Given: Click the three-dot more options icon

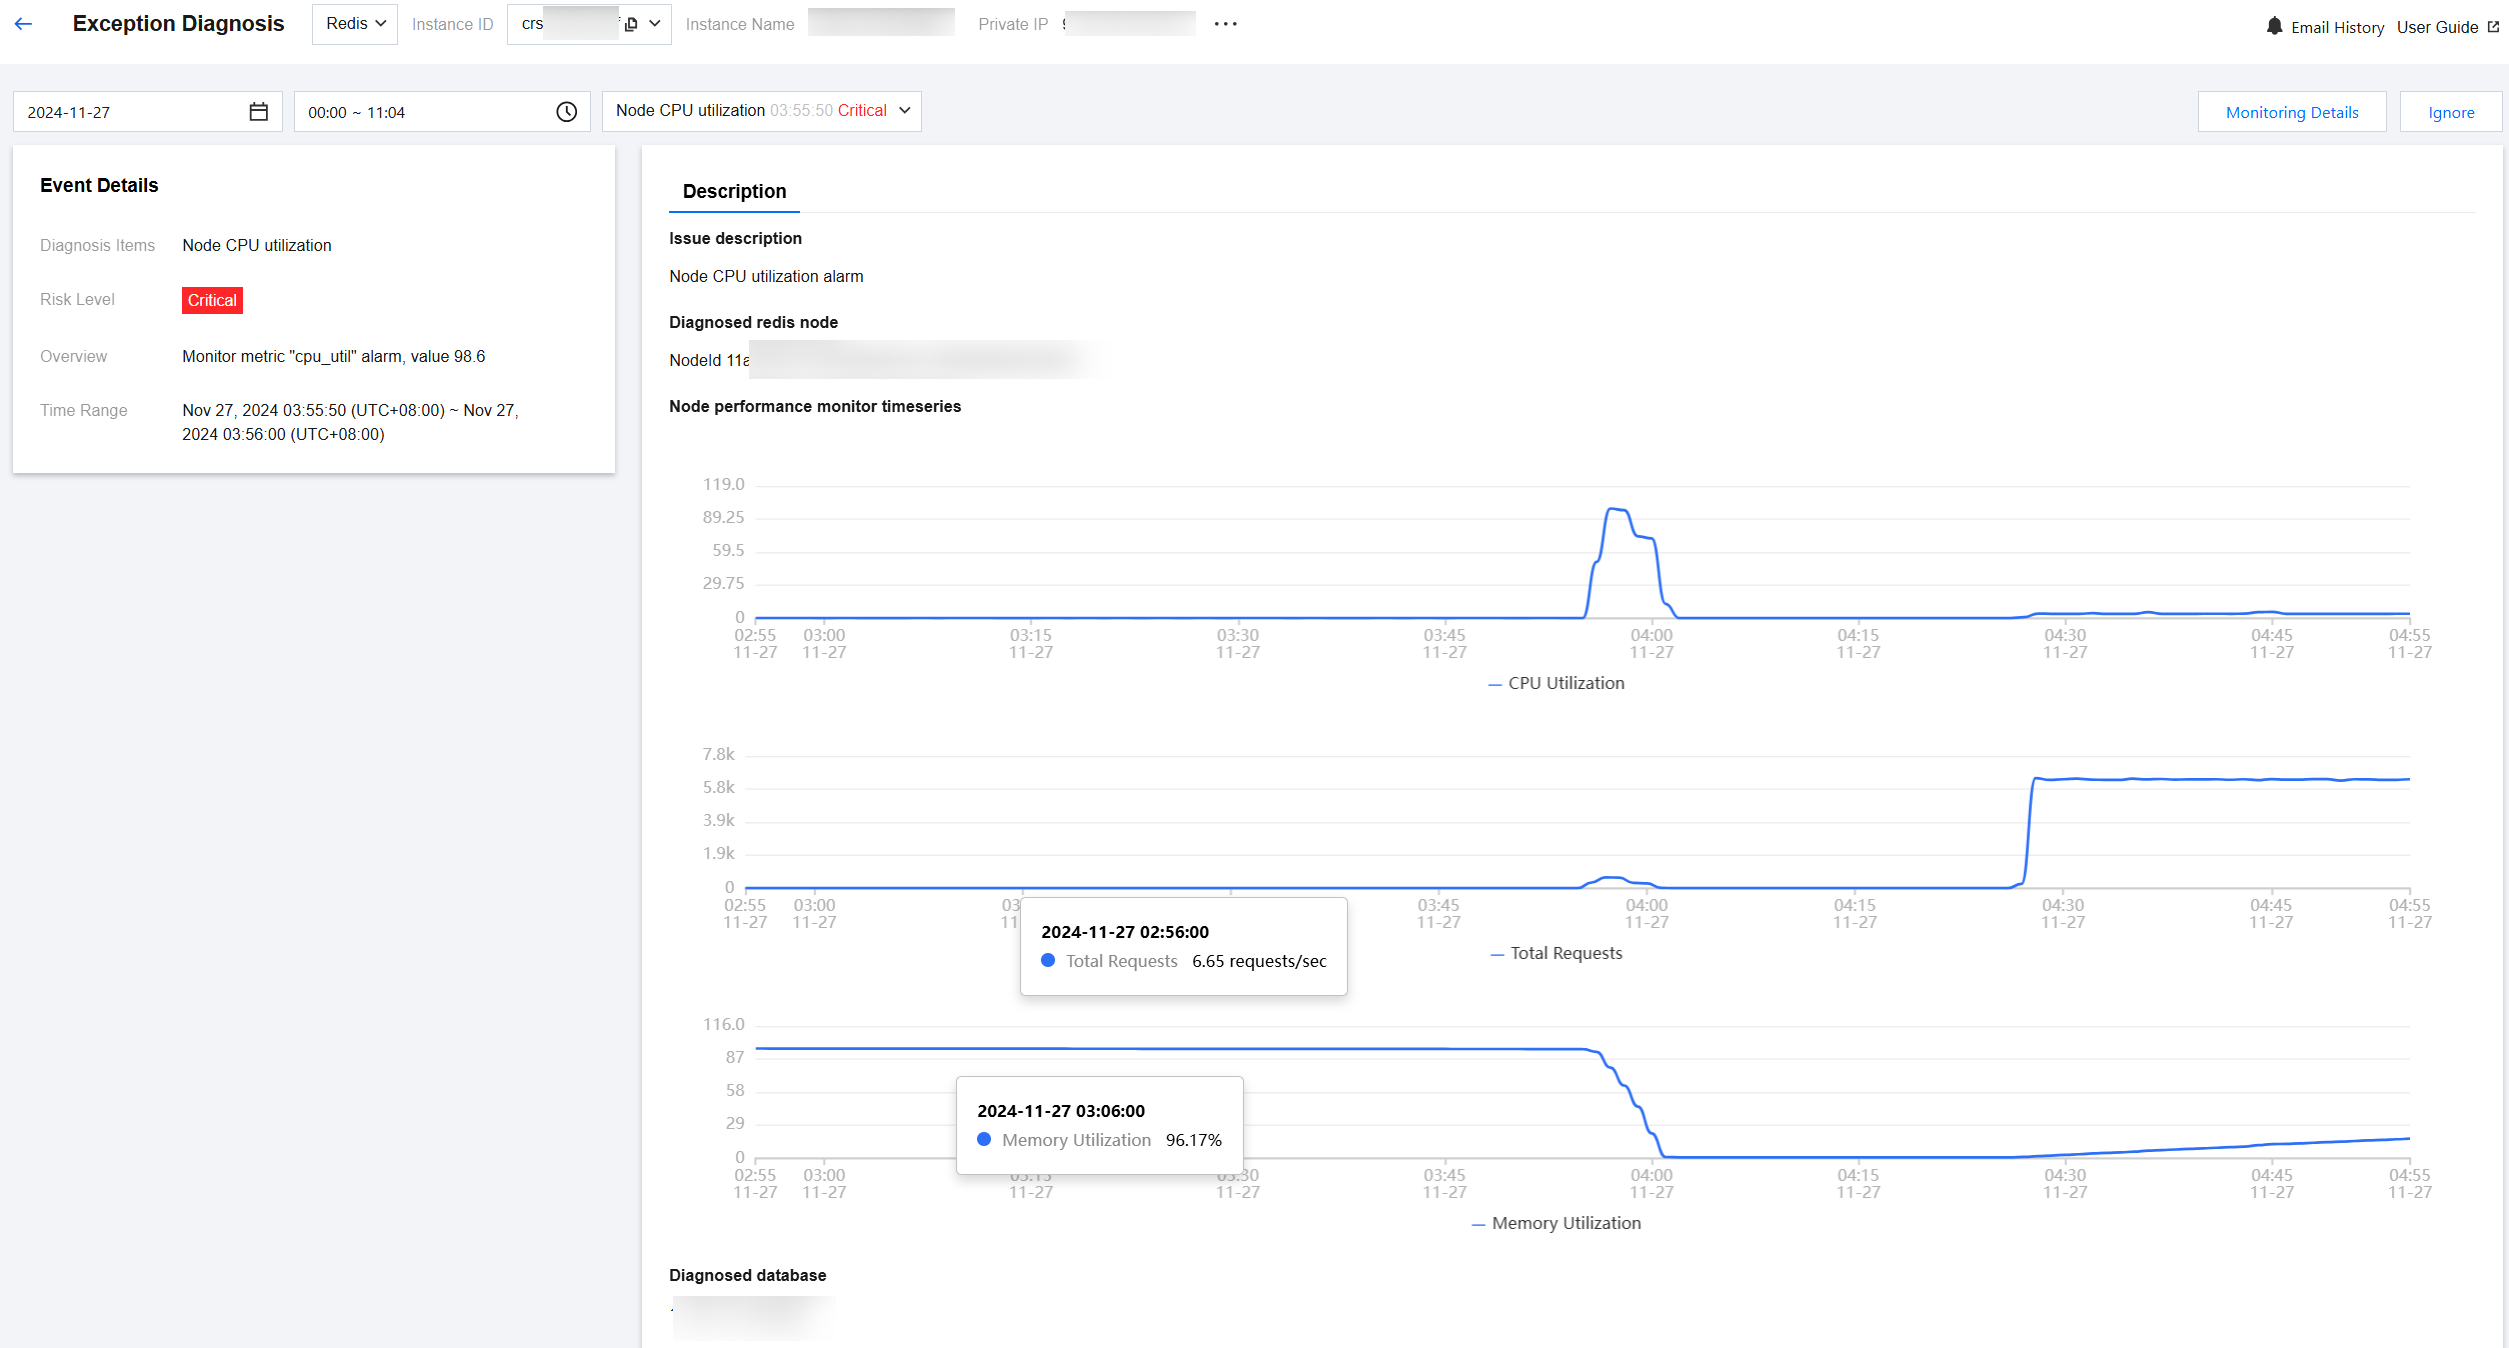Looking at the screenshot, I should tap(1225, 24).
